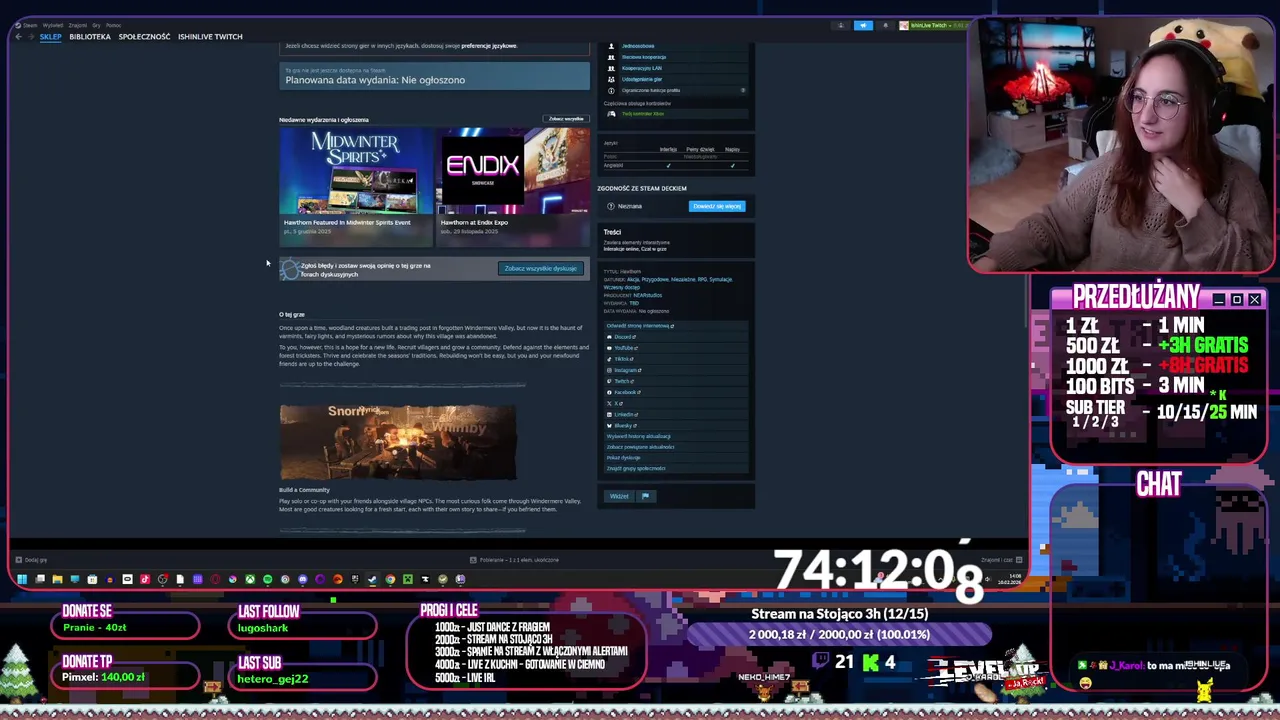Click the Udostępnianie gier feature link
The height and width of the screenshot is (720, 1280).
click(x=642, y=79)
